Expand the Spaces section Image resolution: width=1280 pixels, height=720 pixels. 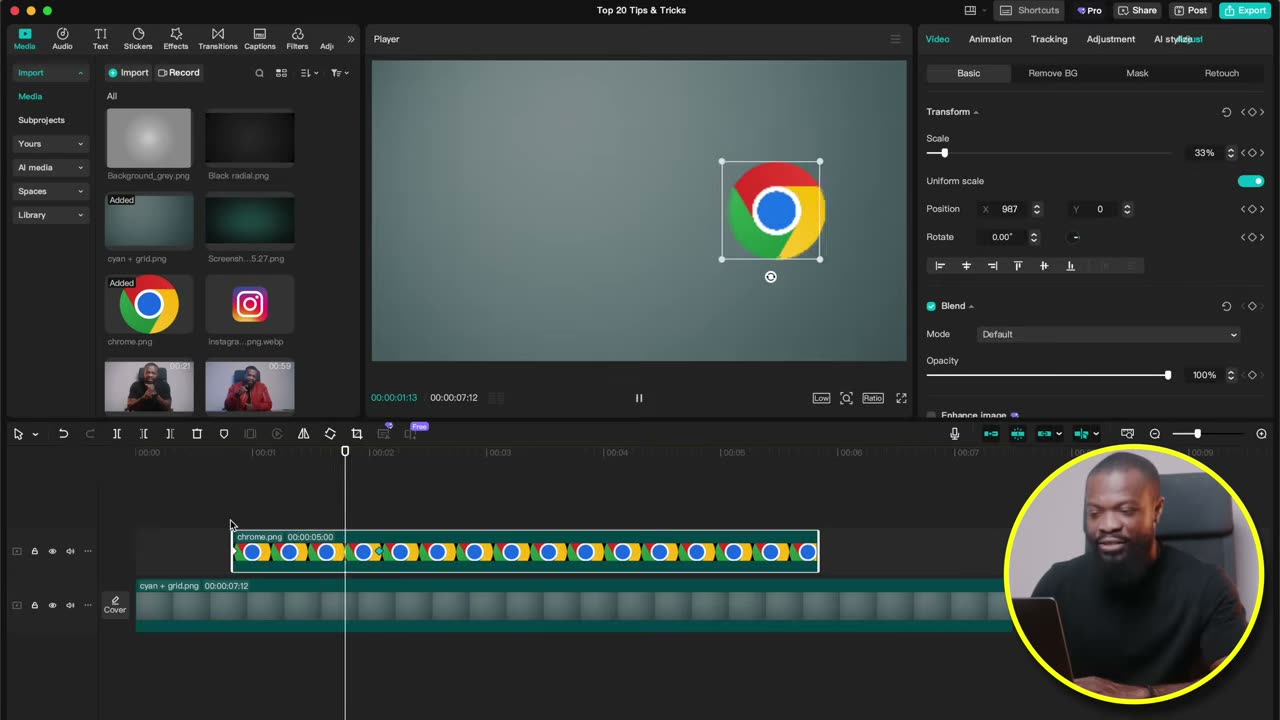click(51, 191)
